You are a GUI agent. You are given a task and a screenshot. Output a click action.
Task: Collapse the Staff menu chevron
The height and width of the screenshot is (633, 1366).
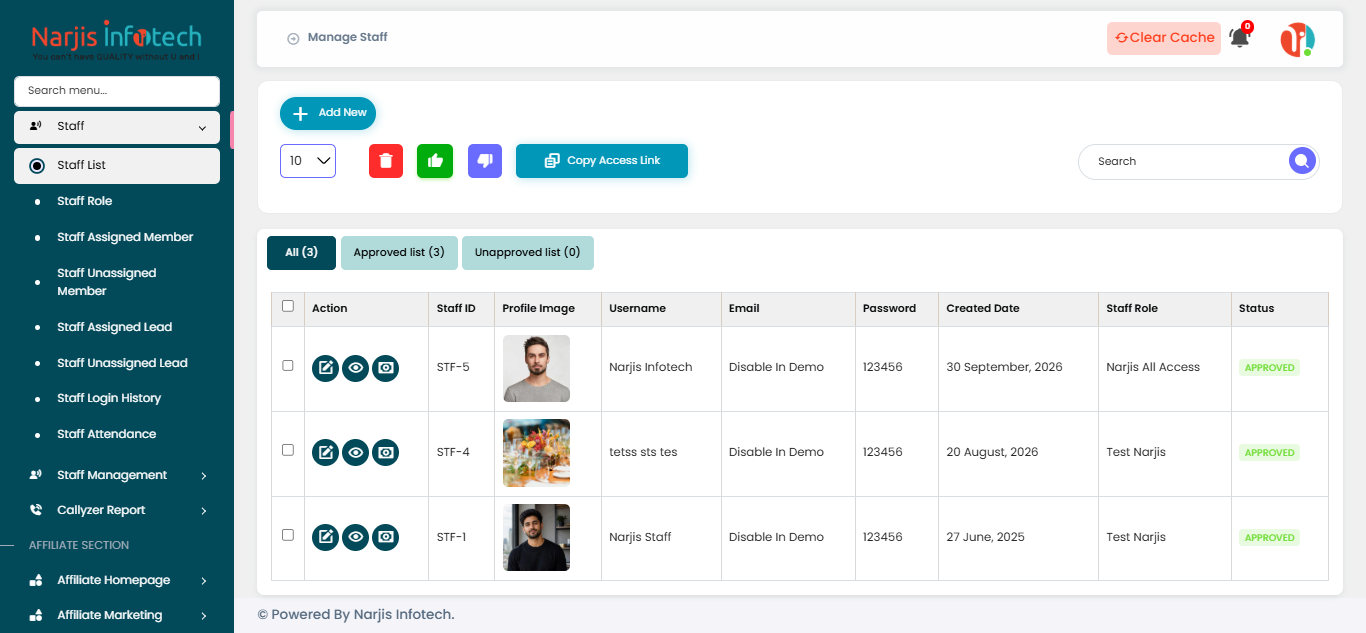click(x=202, y=128)
